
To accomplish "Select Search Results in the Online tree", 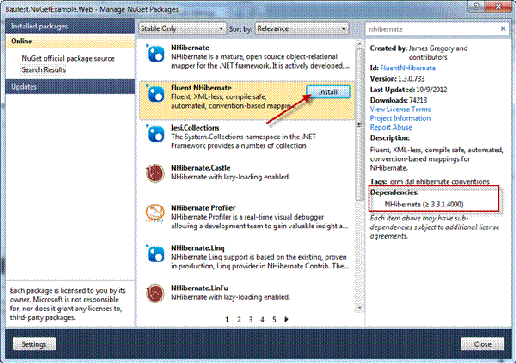I will tap(44, 70).
